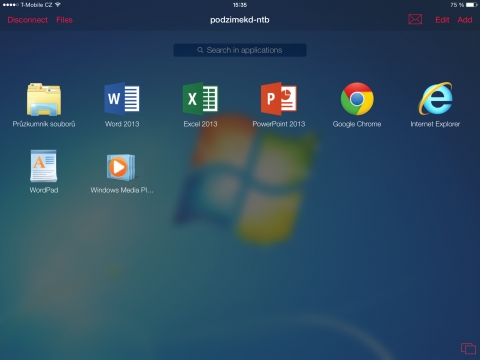The height and width of the screenshot is (360, 480).
Task: Open the windows switcher icon at bottom right
Action: 468,348
